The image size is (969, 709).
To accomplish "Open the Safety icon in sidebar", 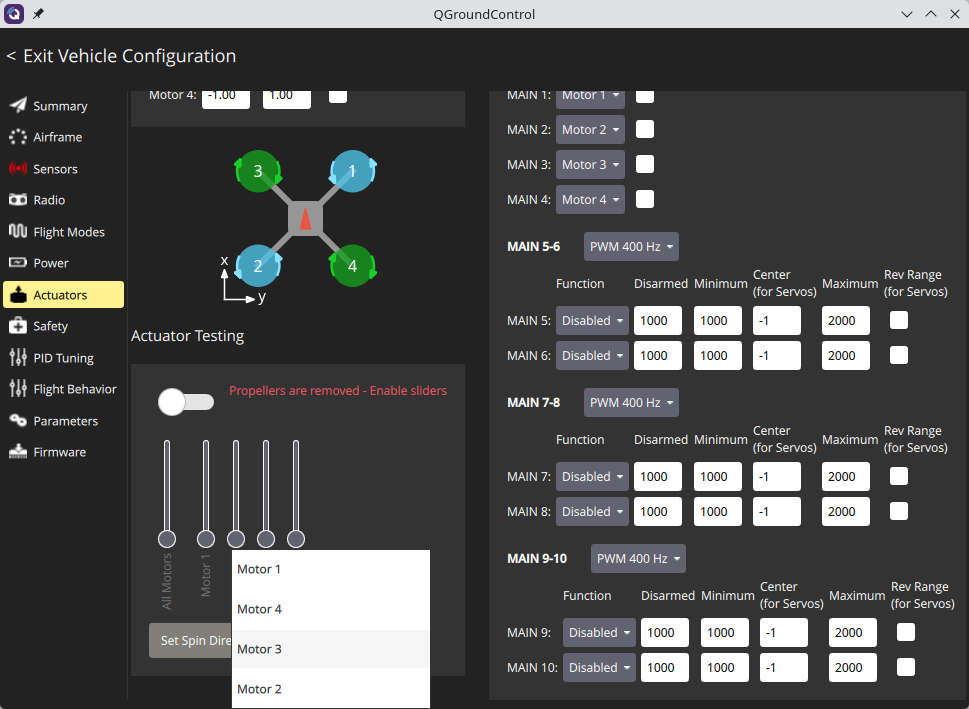I will tap(18, 326).
